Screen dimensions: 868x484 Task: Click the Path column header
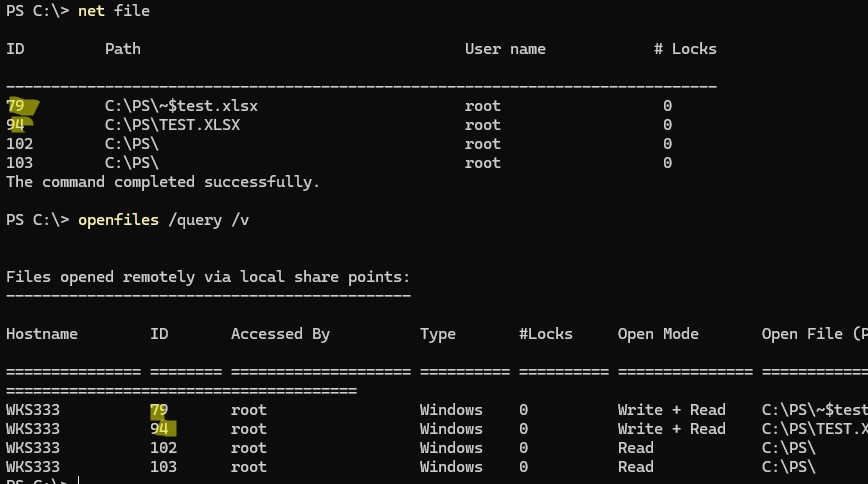123,49
